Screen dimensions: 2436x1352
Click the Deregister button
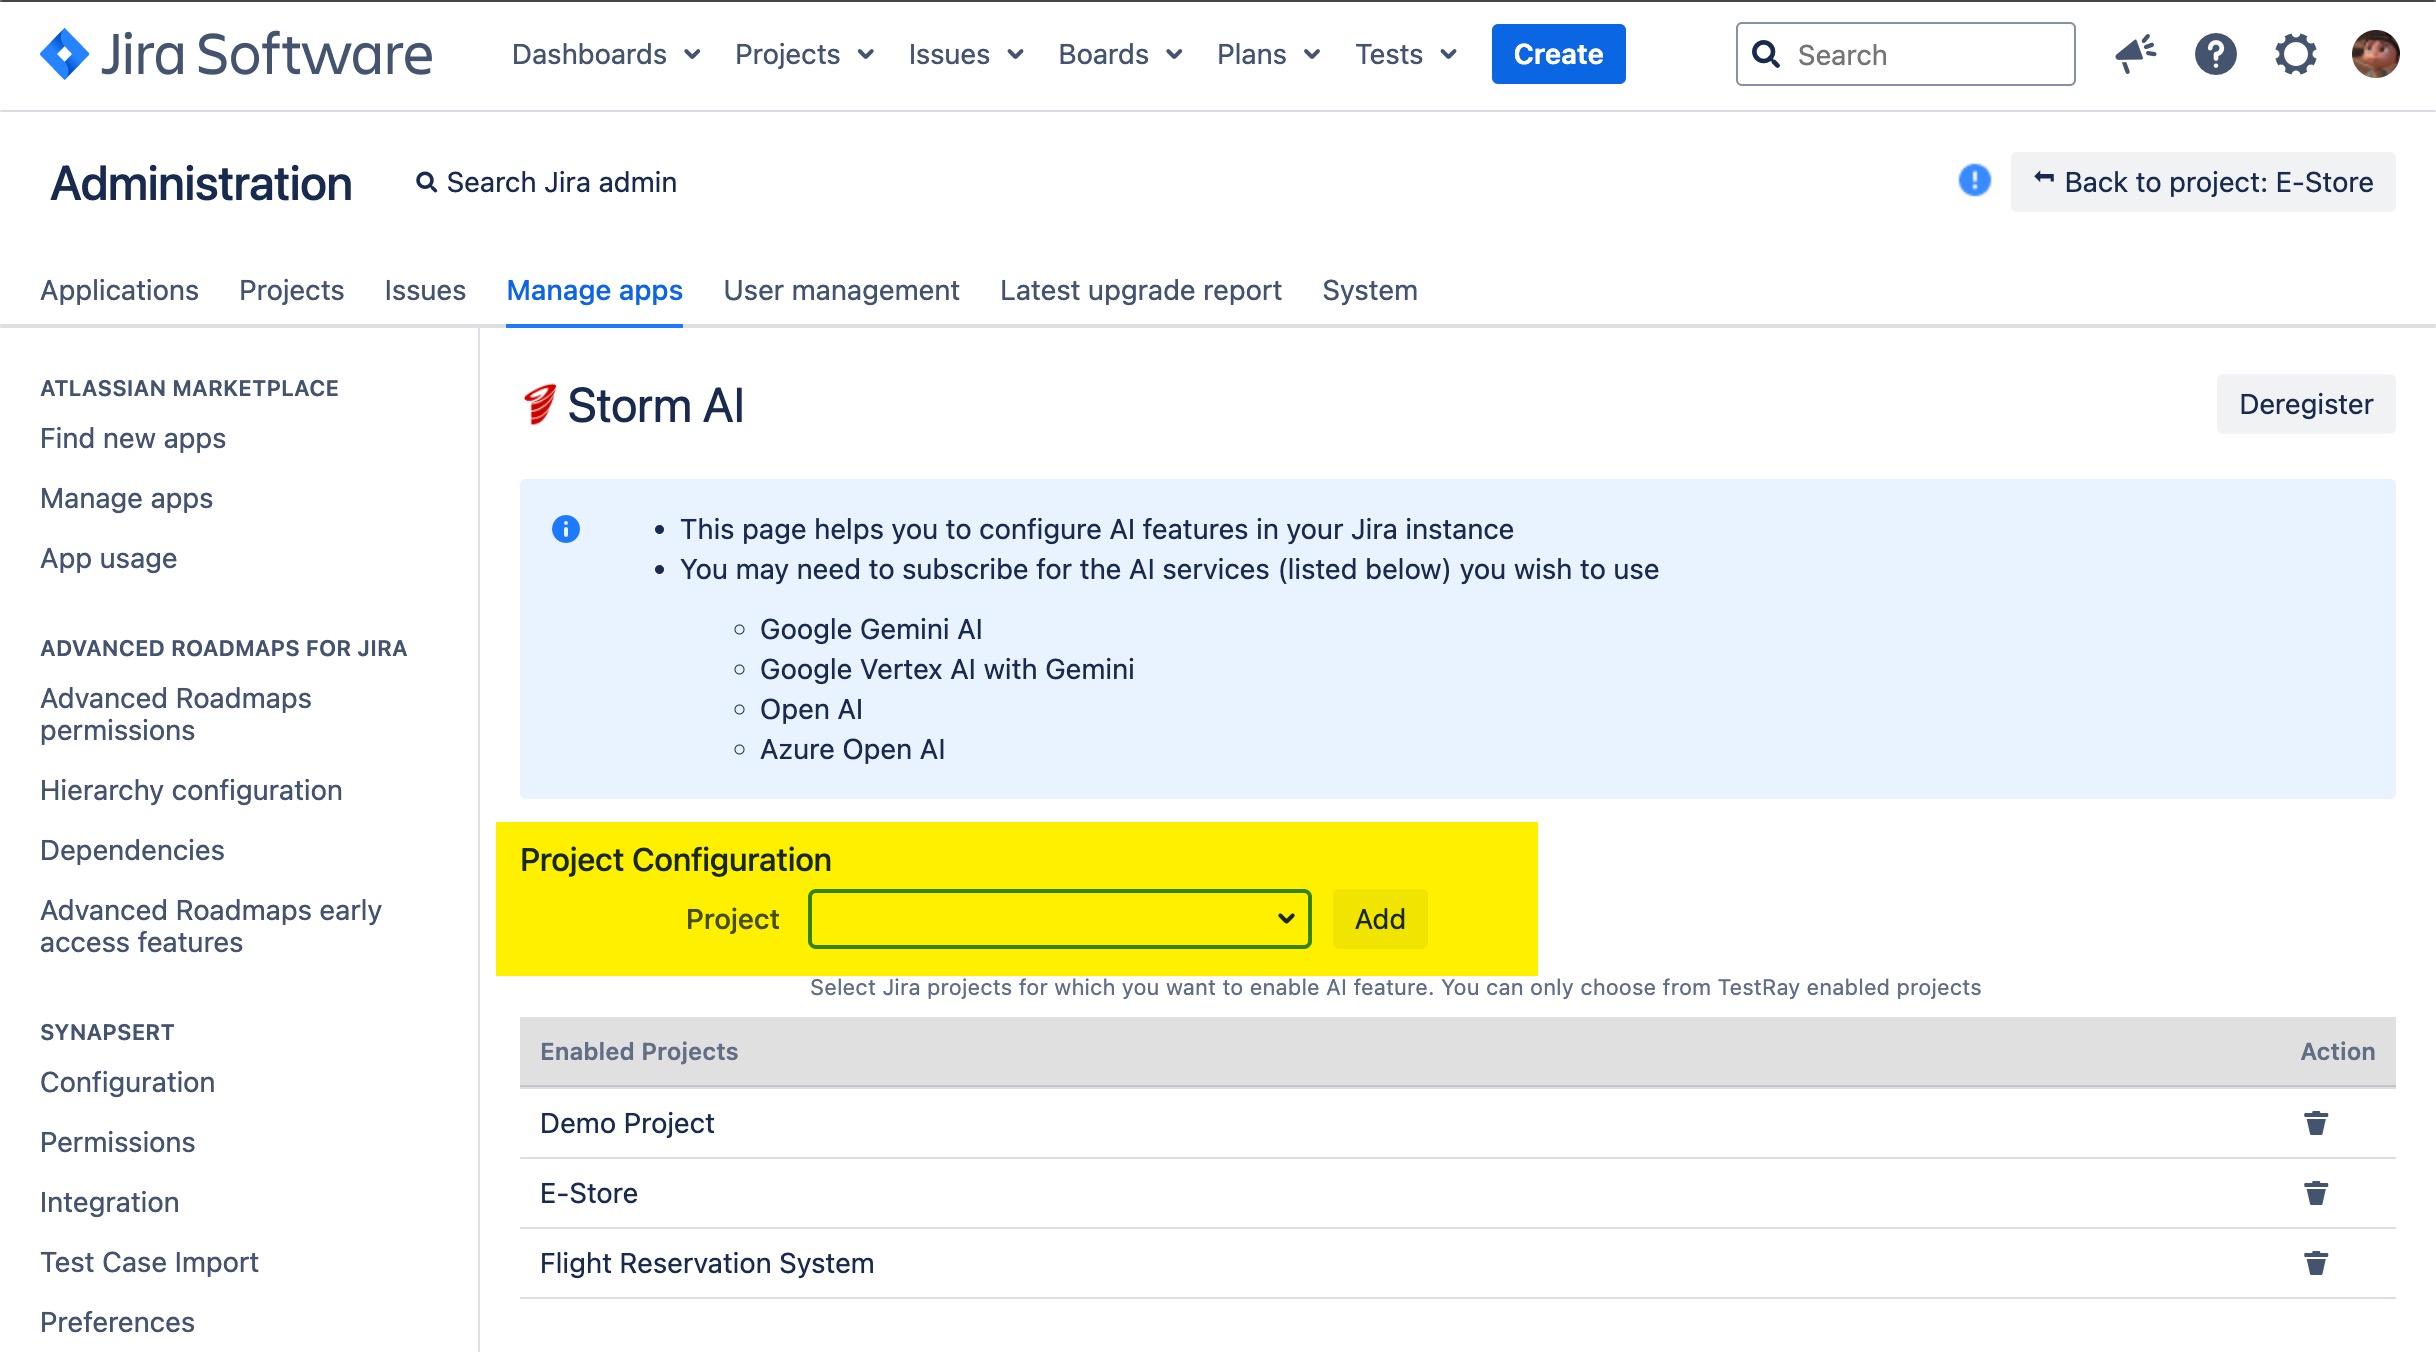(2305, 404)
